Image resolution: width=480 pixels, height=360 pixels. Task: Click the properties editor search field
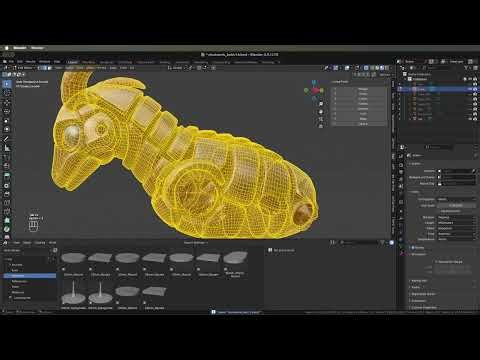tap(438, 147)
